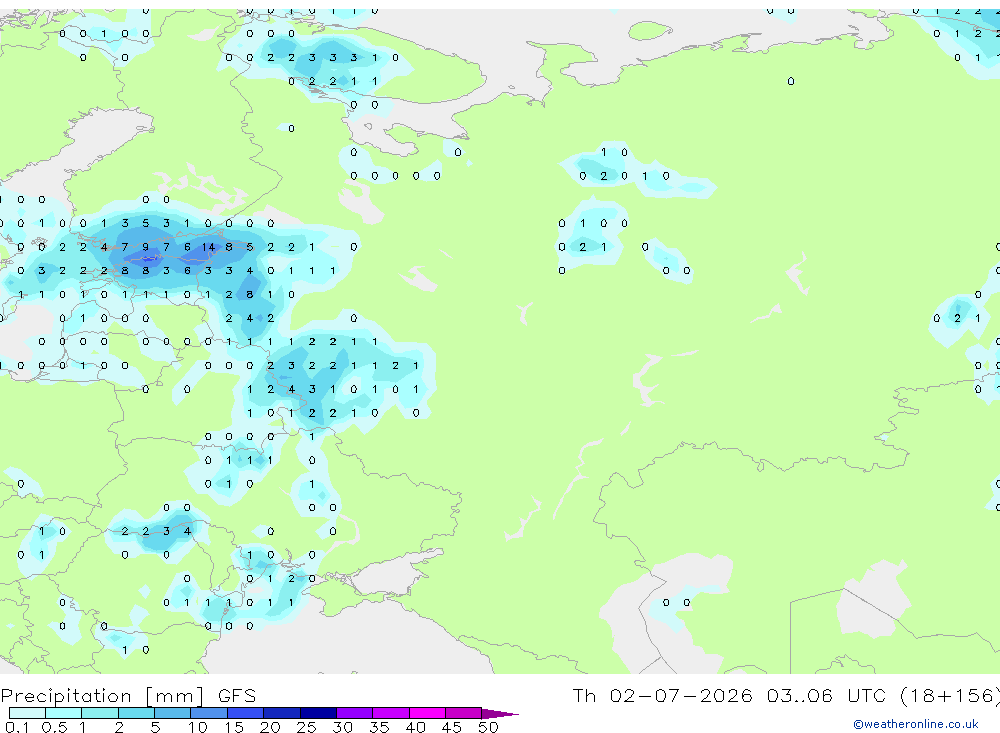The image size is (1000, 733).
Task: Open the weatheronline.co.uk copyright link
Action: pos(916,724)
